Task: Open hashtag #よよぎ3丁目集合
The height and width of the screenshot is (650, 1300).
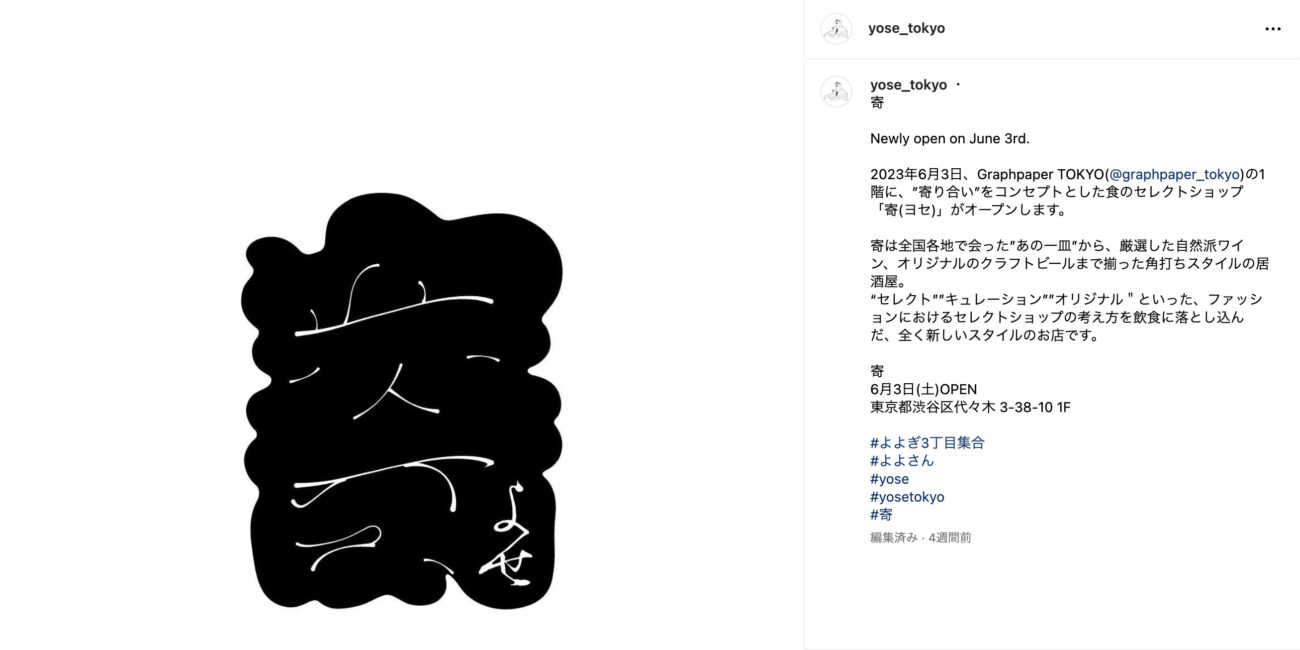Action: [927, 442]
